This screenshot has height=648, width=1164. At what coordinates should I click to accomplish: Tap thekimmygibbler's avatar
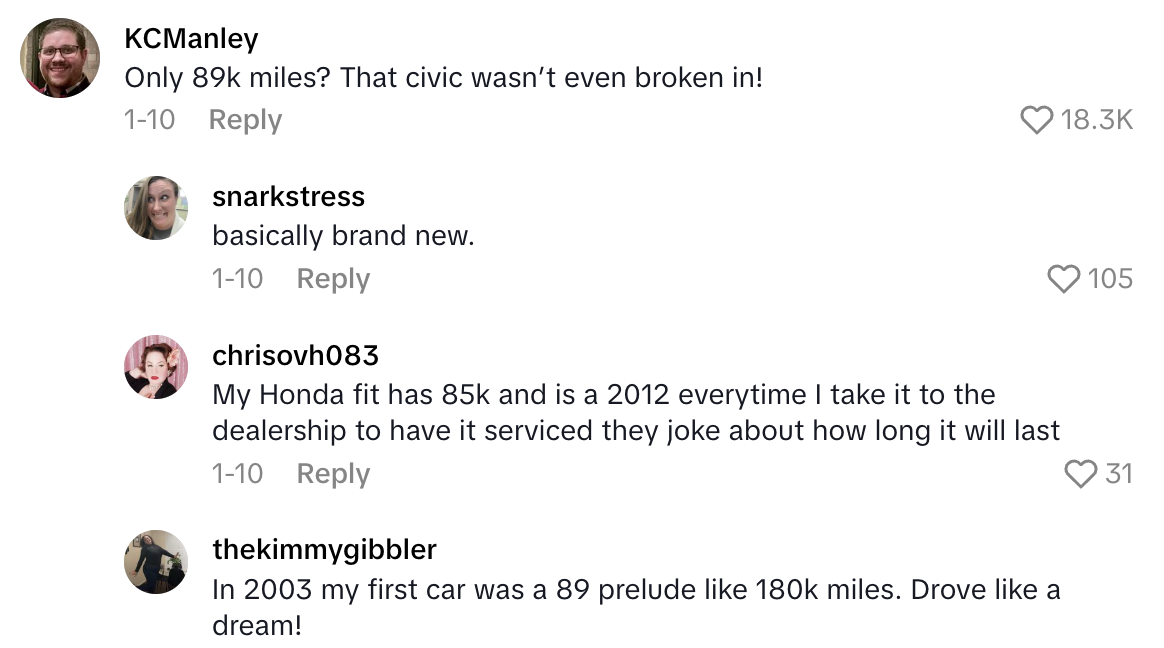point(156,561)
